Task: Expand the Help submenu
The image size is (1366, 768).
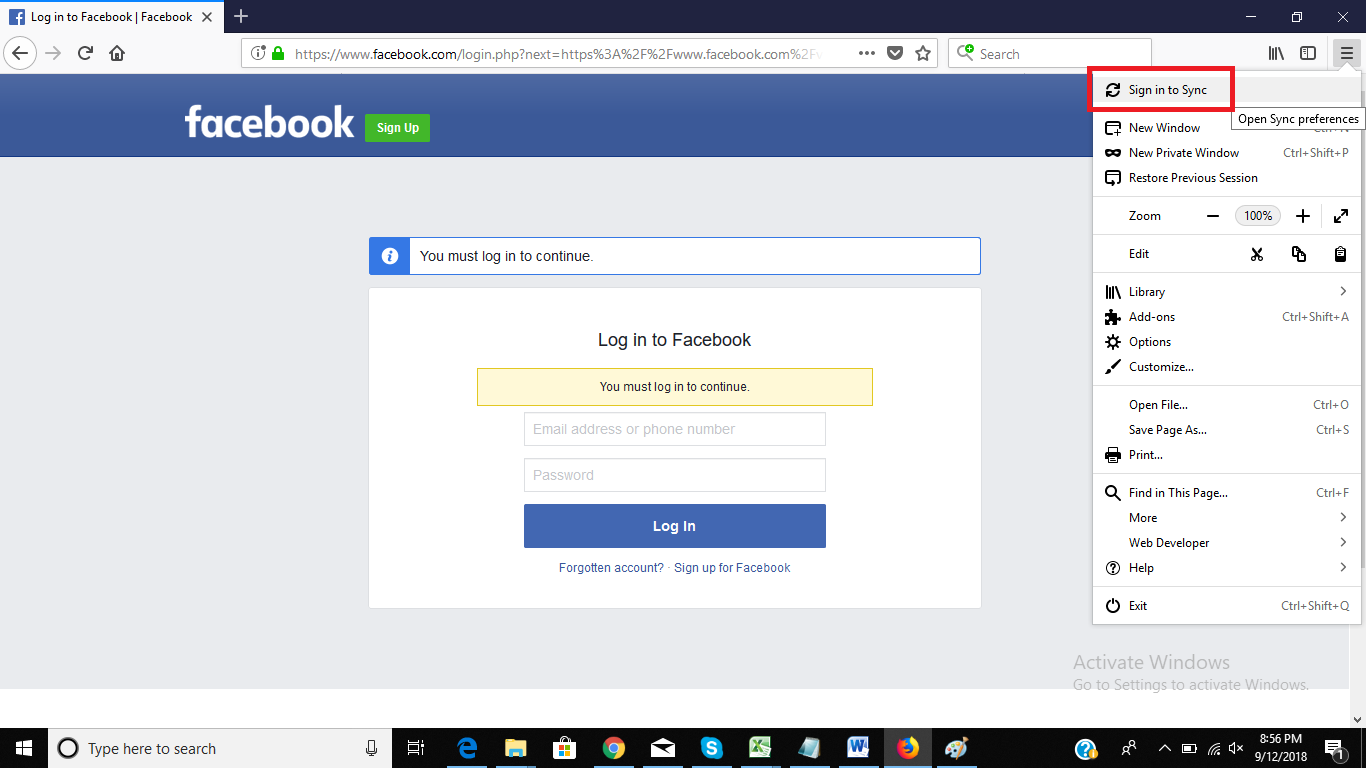Action: pyautogui.click(x=1228, y=568)
